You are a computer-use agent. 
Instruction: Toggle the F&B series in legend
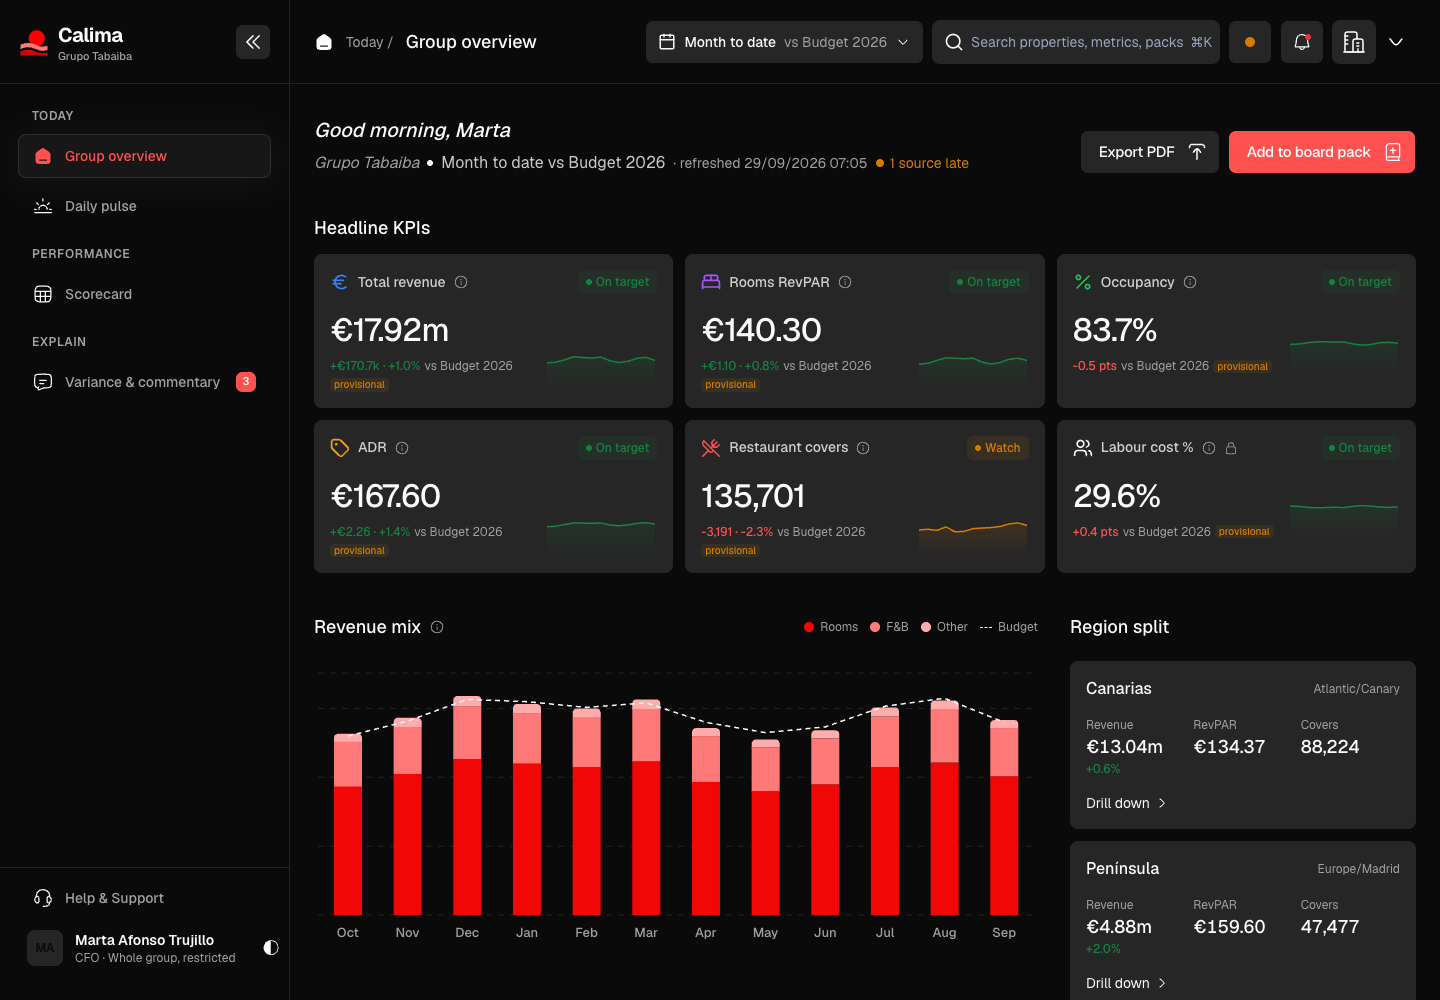click(889, 627)
